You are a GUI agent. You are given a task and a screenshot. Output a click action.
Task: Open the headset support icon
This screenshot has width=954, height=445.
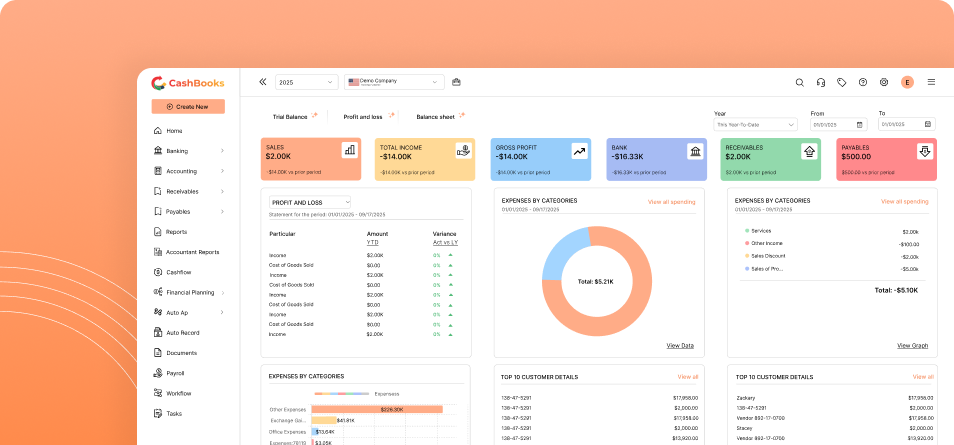coord(821,82)
